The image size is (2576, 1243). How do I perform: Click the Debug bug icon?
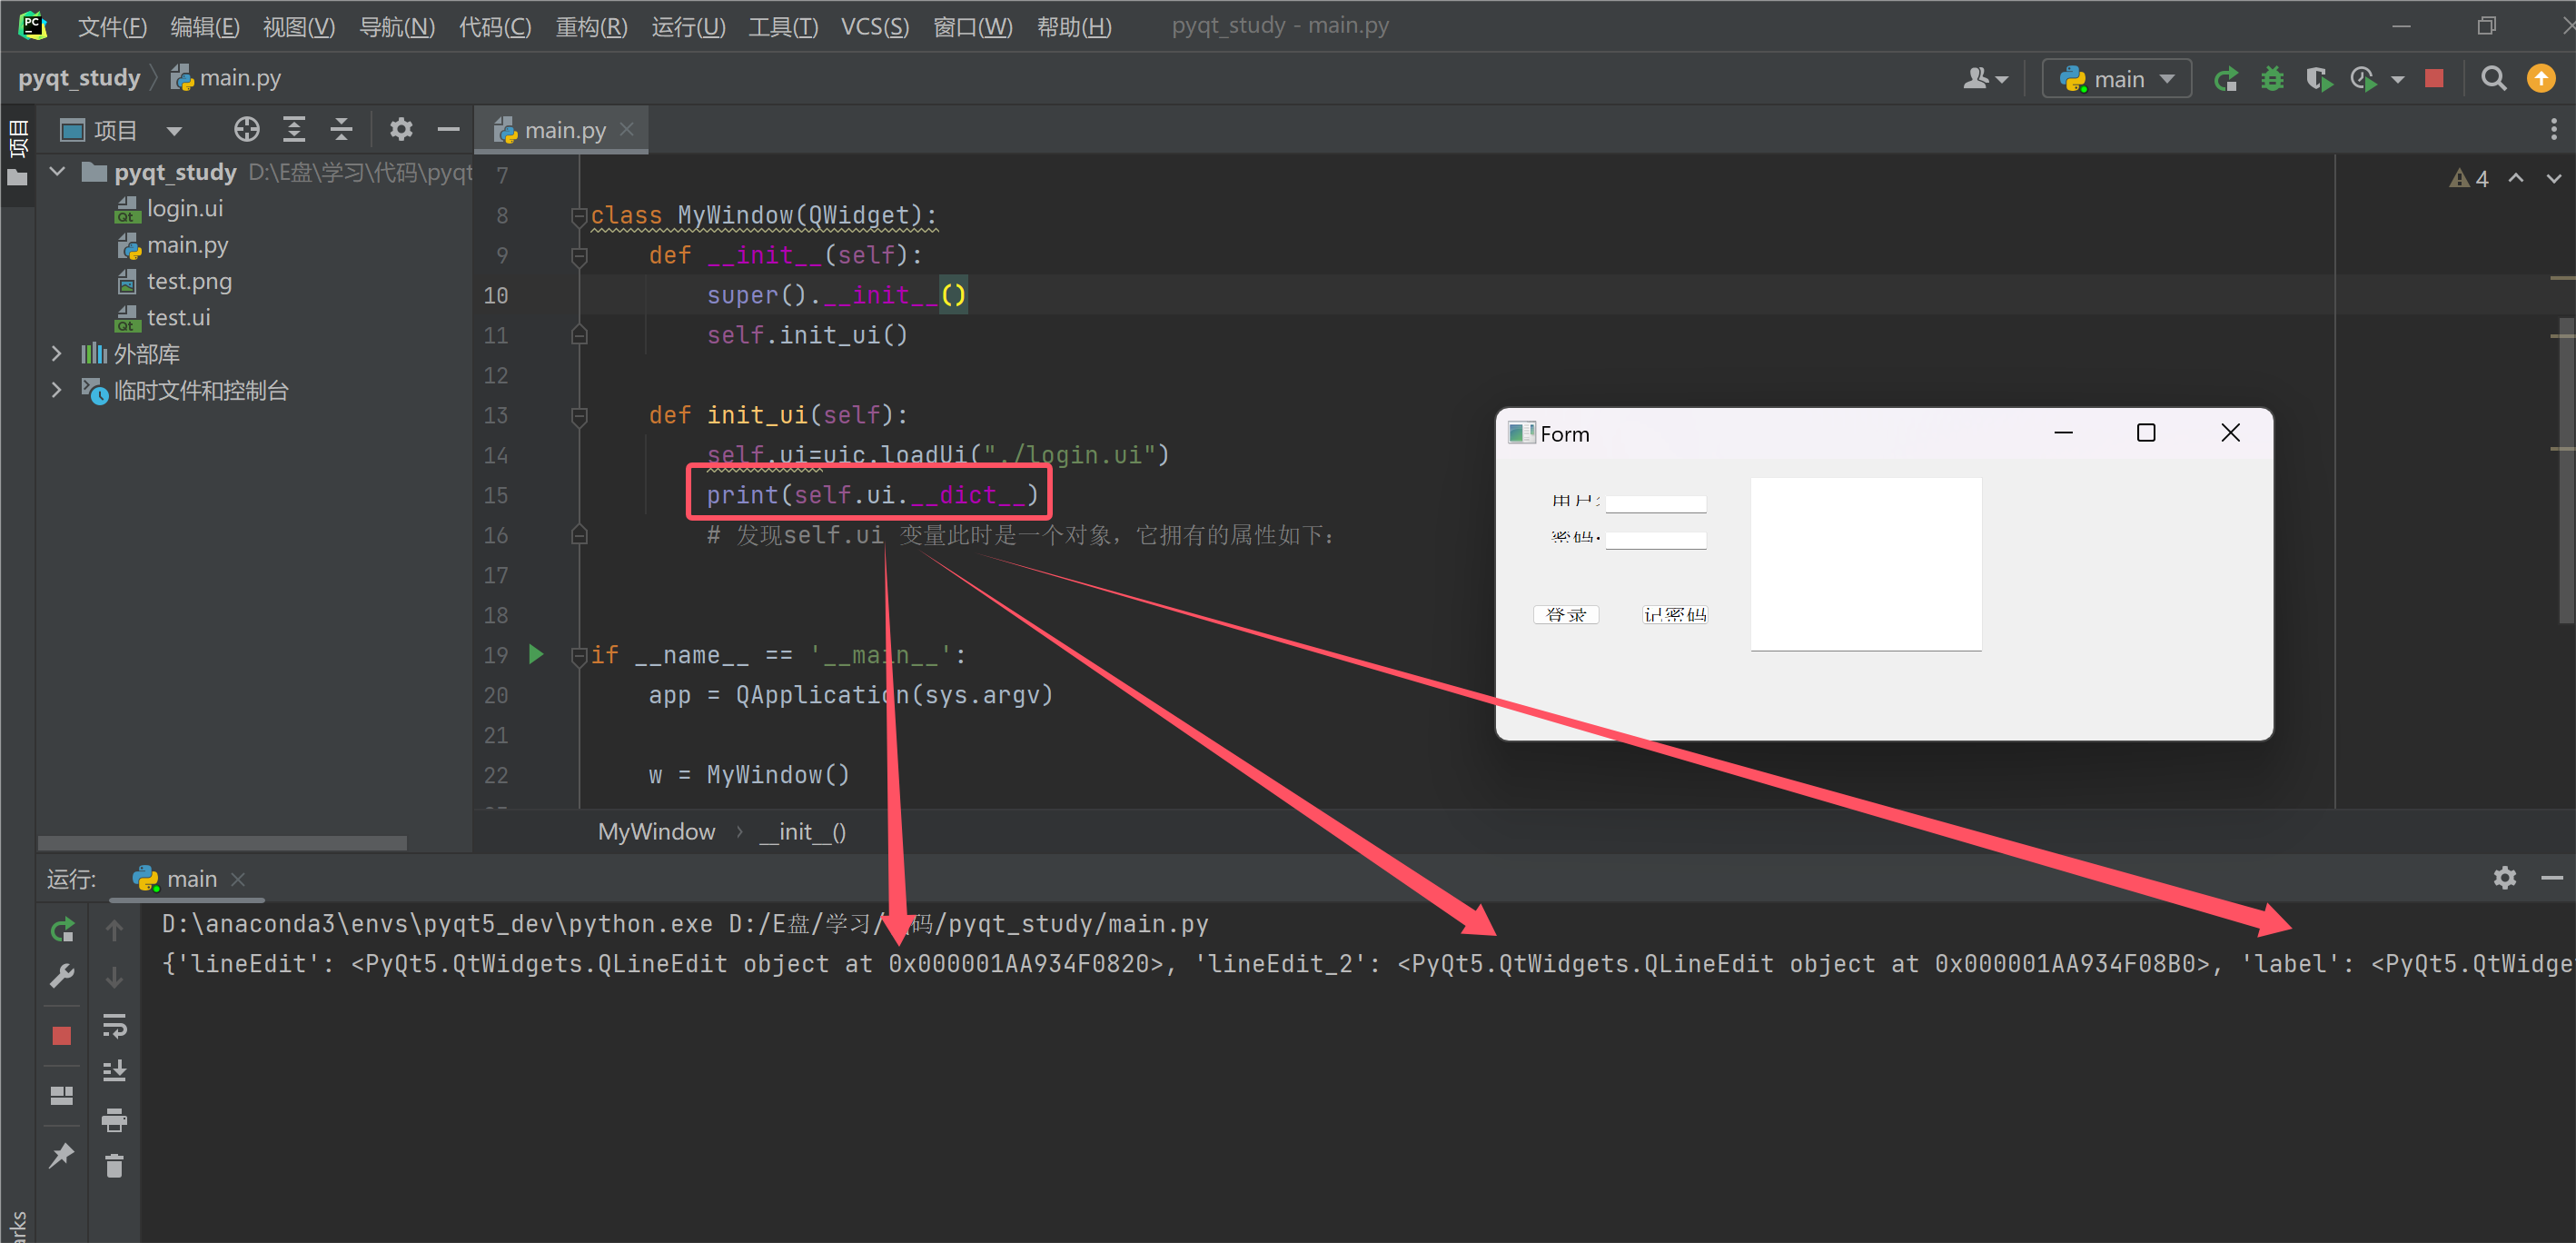pyautogui.click(x=2272, y=79)
